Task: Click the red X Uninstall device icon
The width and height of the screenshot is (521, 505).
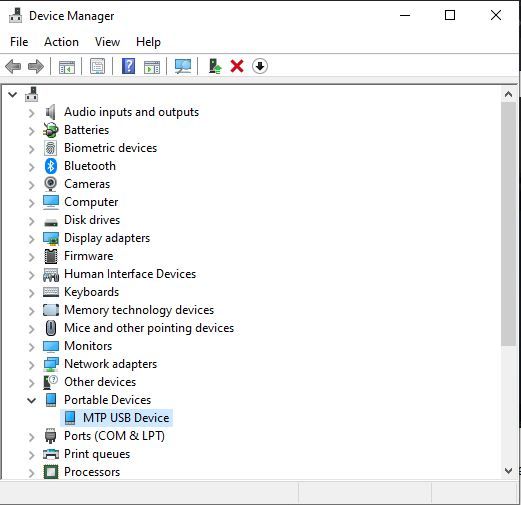Action: [237, 66]
